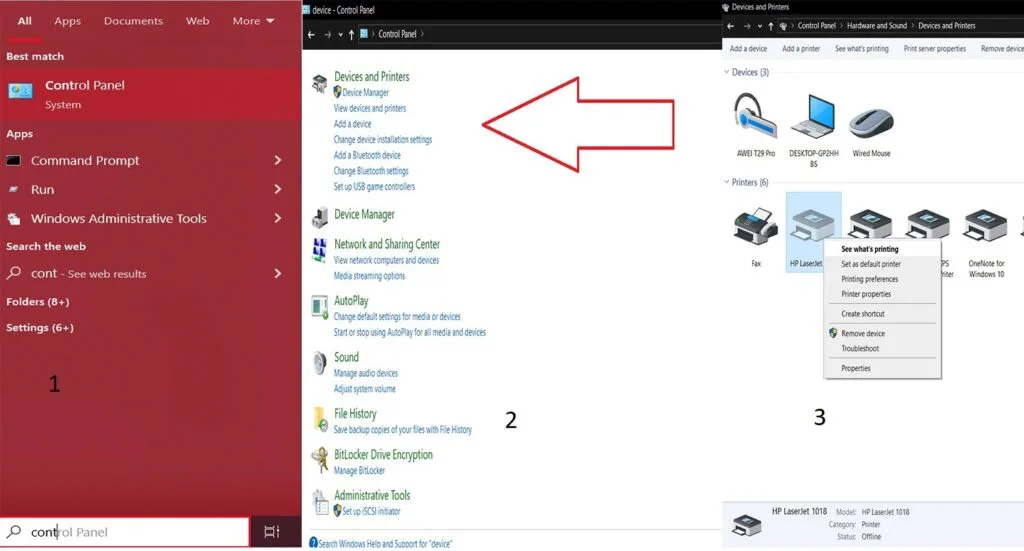The image size is (1024, 551).
Task: Open the More dropdown in search filters
Action: [253, 21]
